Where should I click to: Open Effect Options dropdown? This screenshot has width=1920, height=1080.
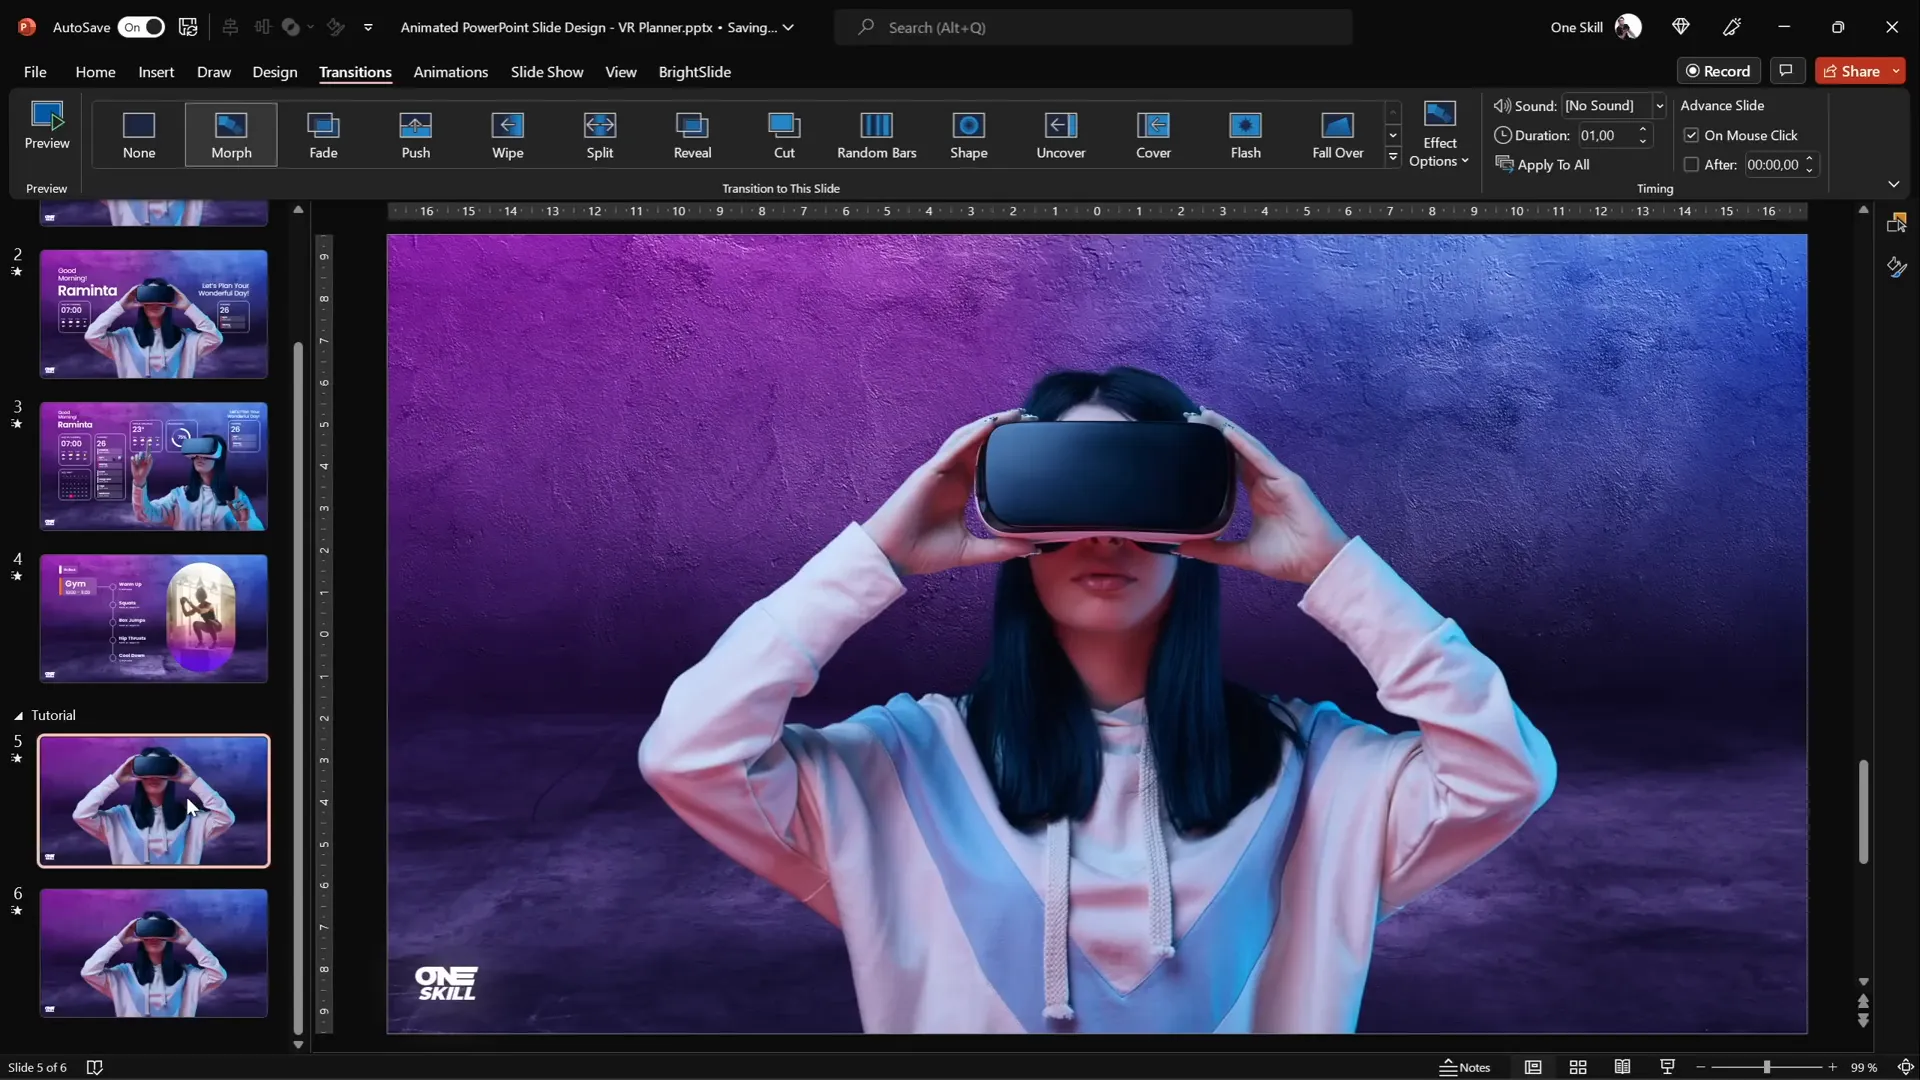[x=1439, y=134]
